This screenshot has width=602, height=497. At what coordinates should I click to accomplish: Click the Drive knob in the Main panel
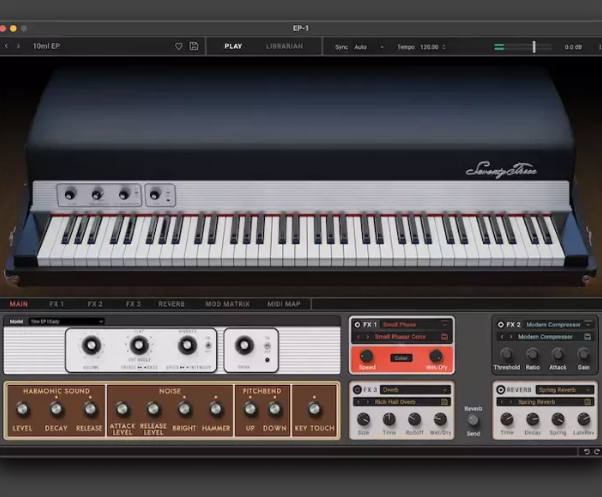[244, 345]
